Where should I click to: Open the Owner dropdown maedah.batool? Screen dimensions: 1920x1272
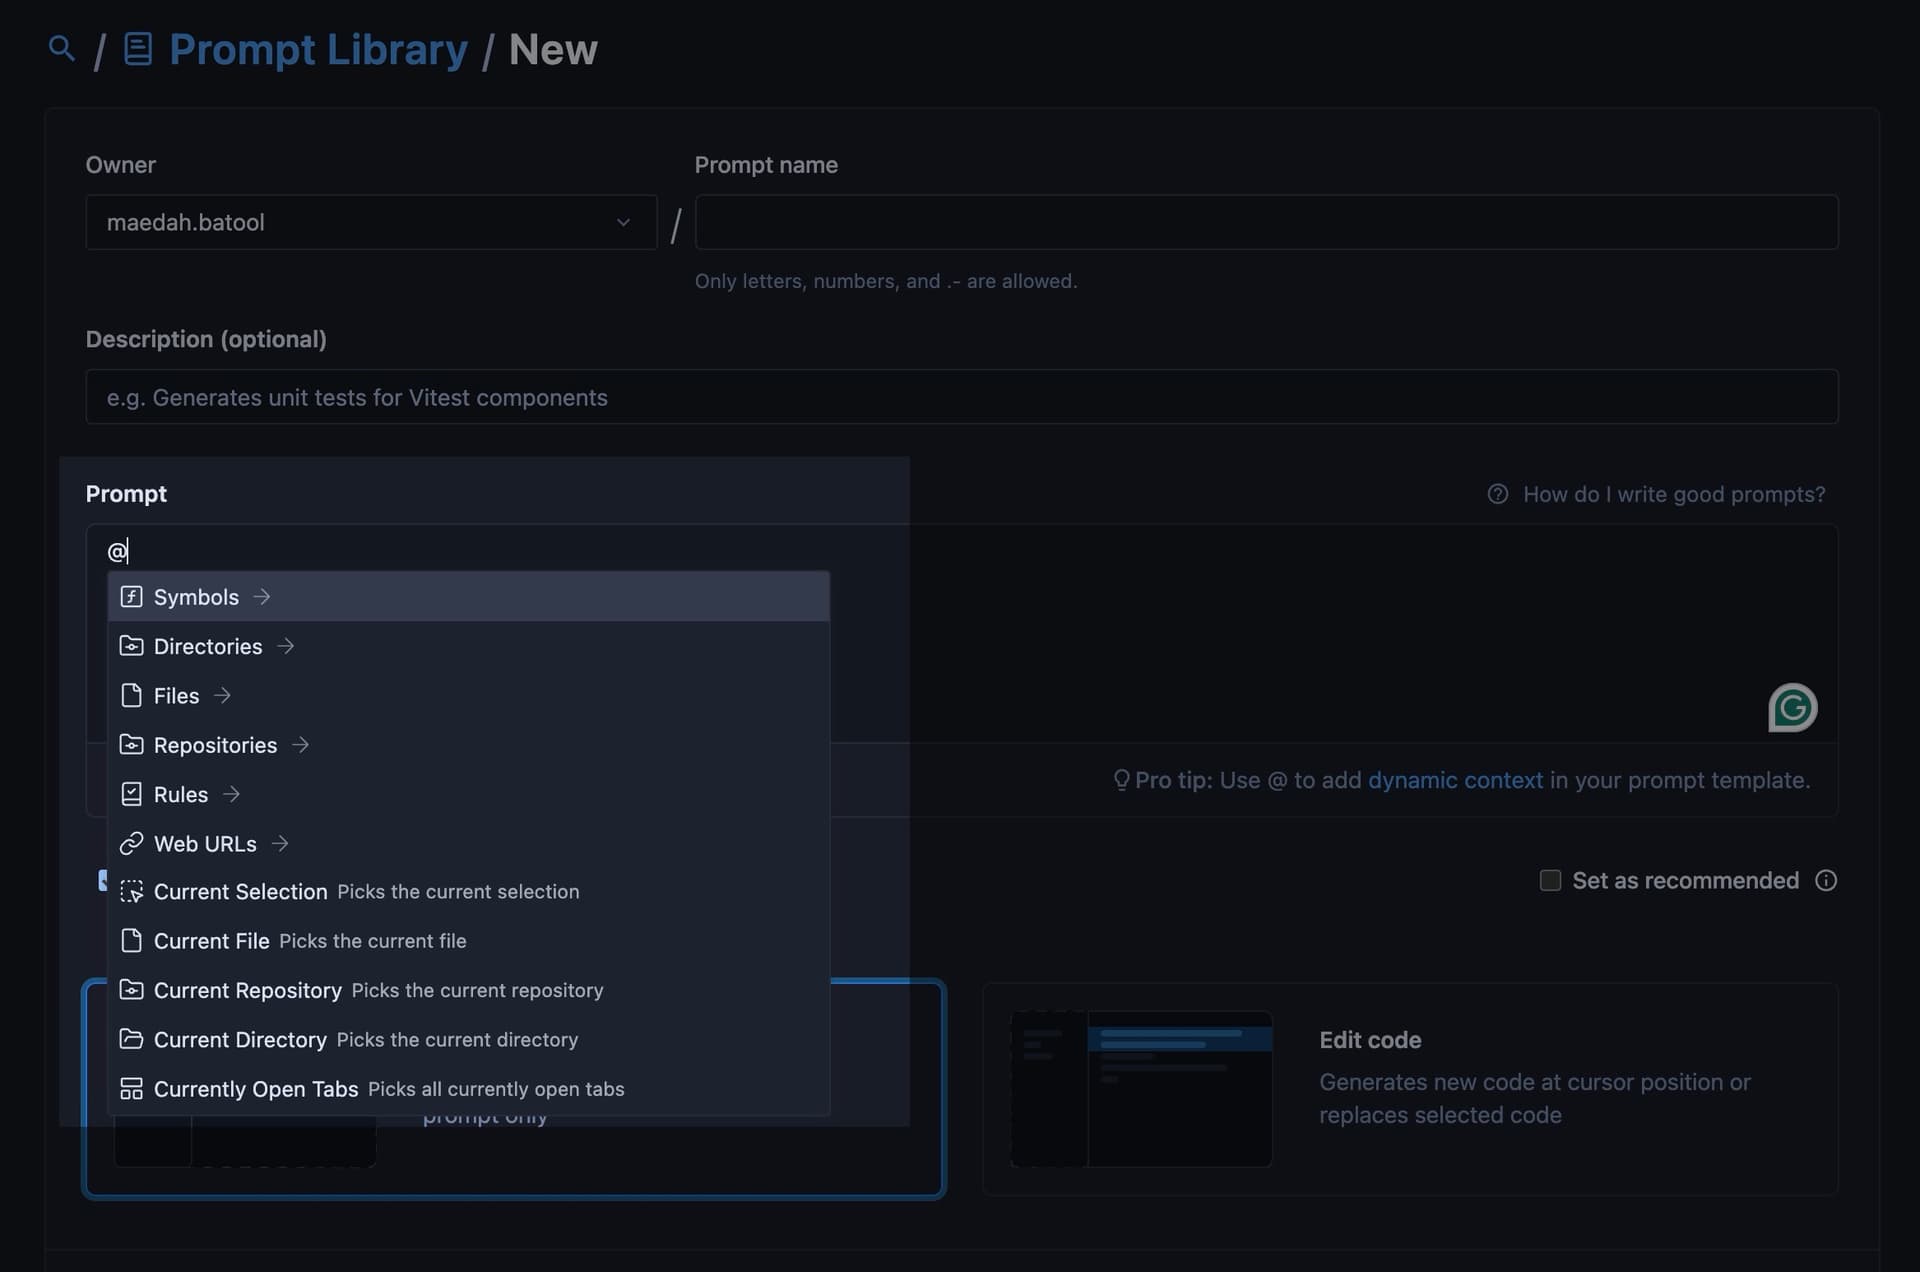[371, 222]
